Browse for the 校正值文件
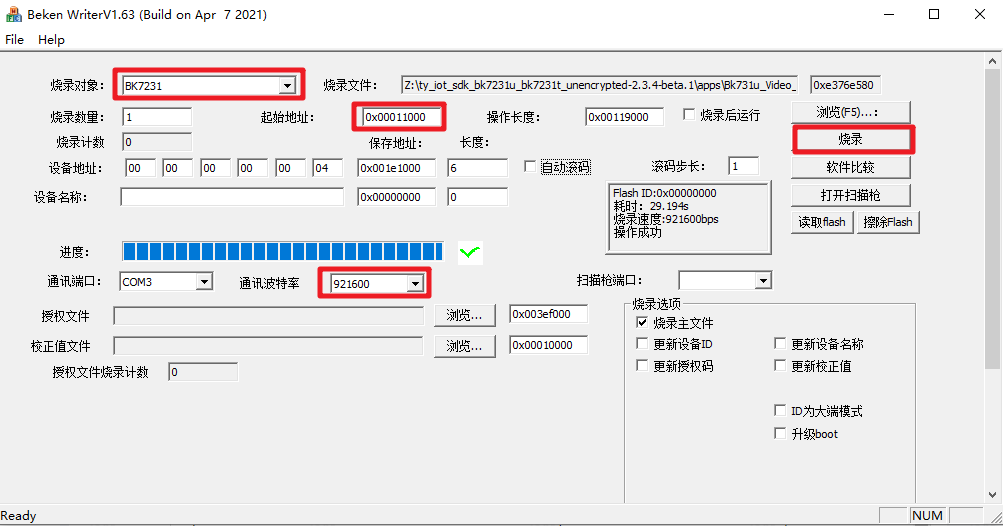The width and height of the screenshot is (1003, 526). 464,346
